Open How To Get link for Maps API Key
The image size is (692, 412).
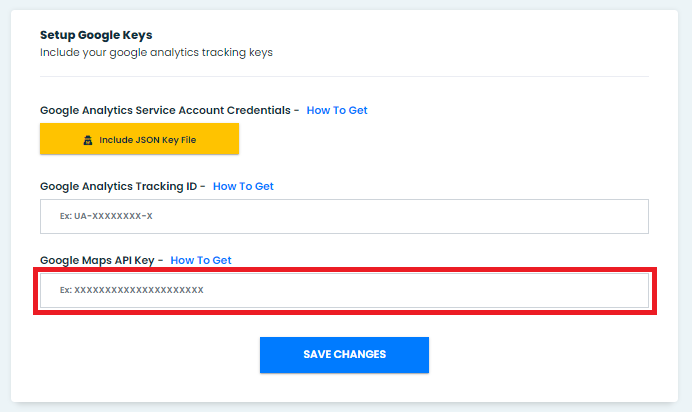coord(201,260)
